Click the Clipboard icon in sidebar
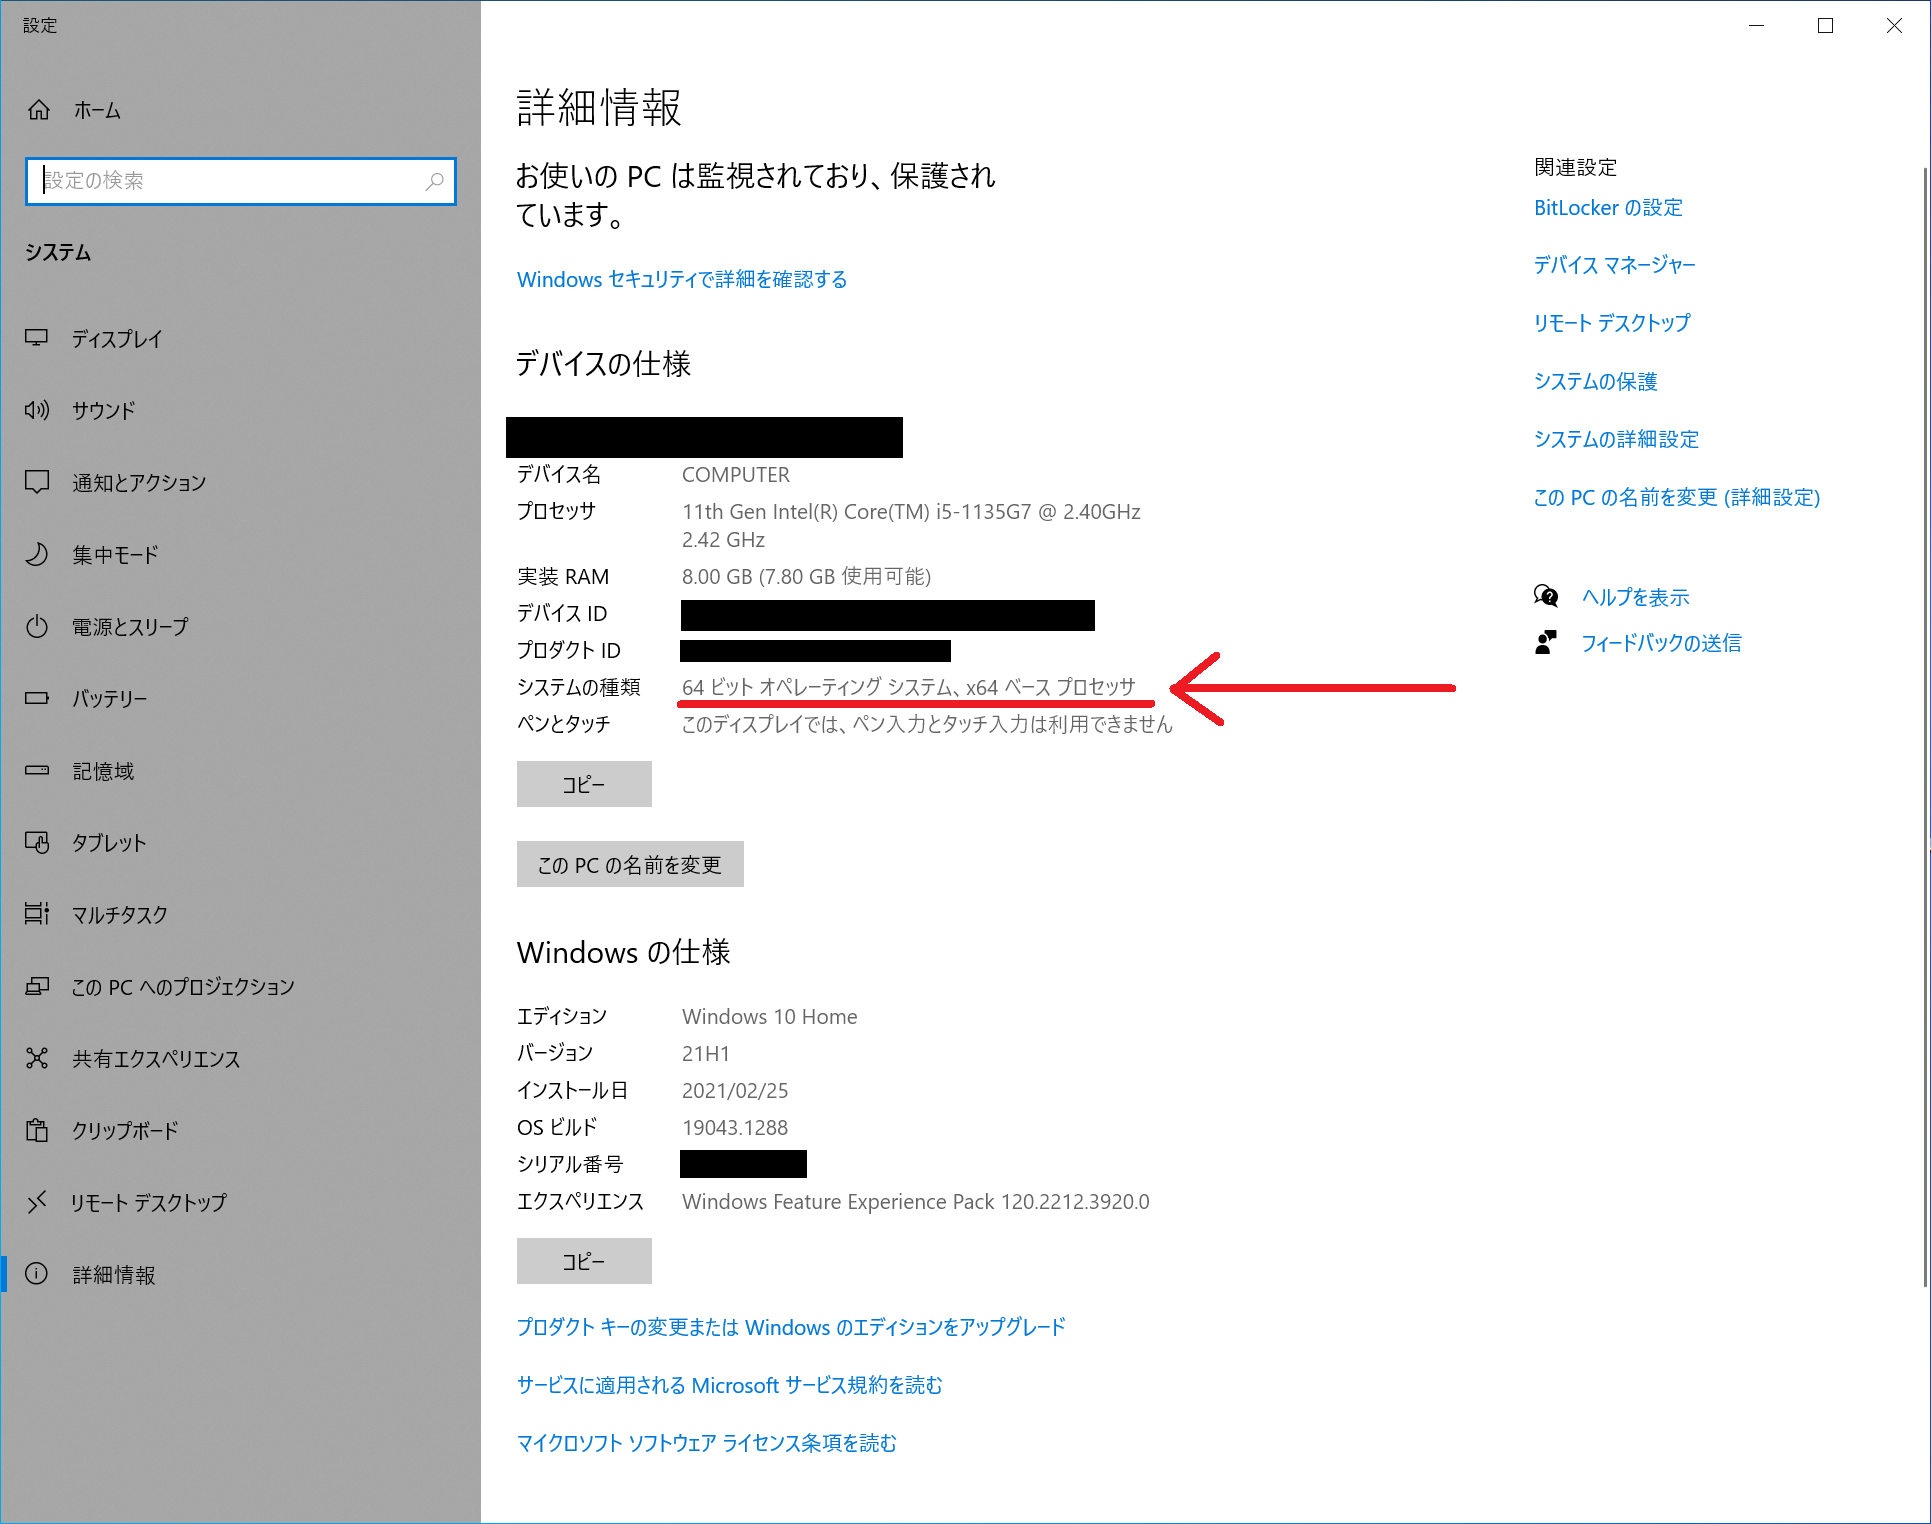The height and width of the screenshot is (1524, 1931). (37, 1130)
